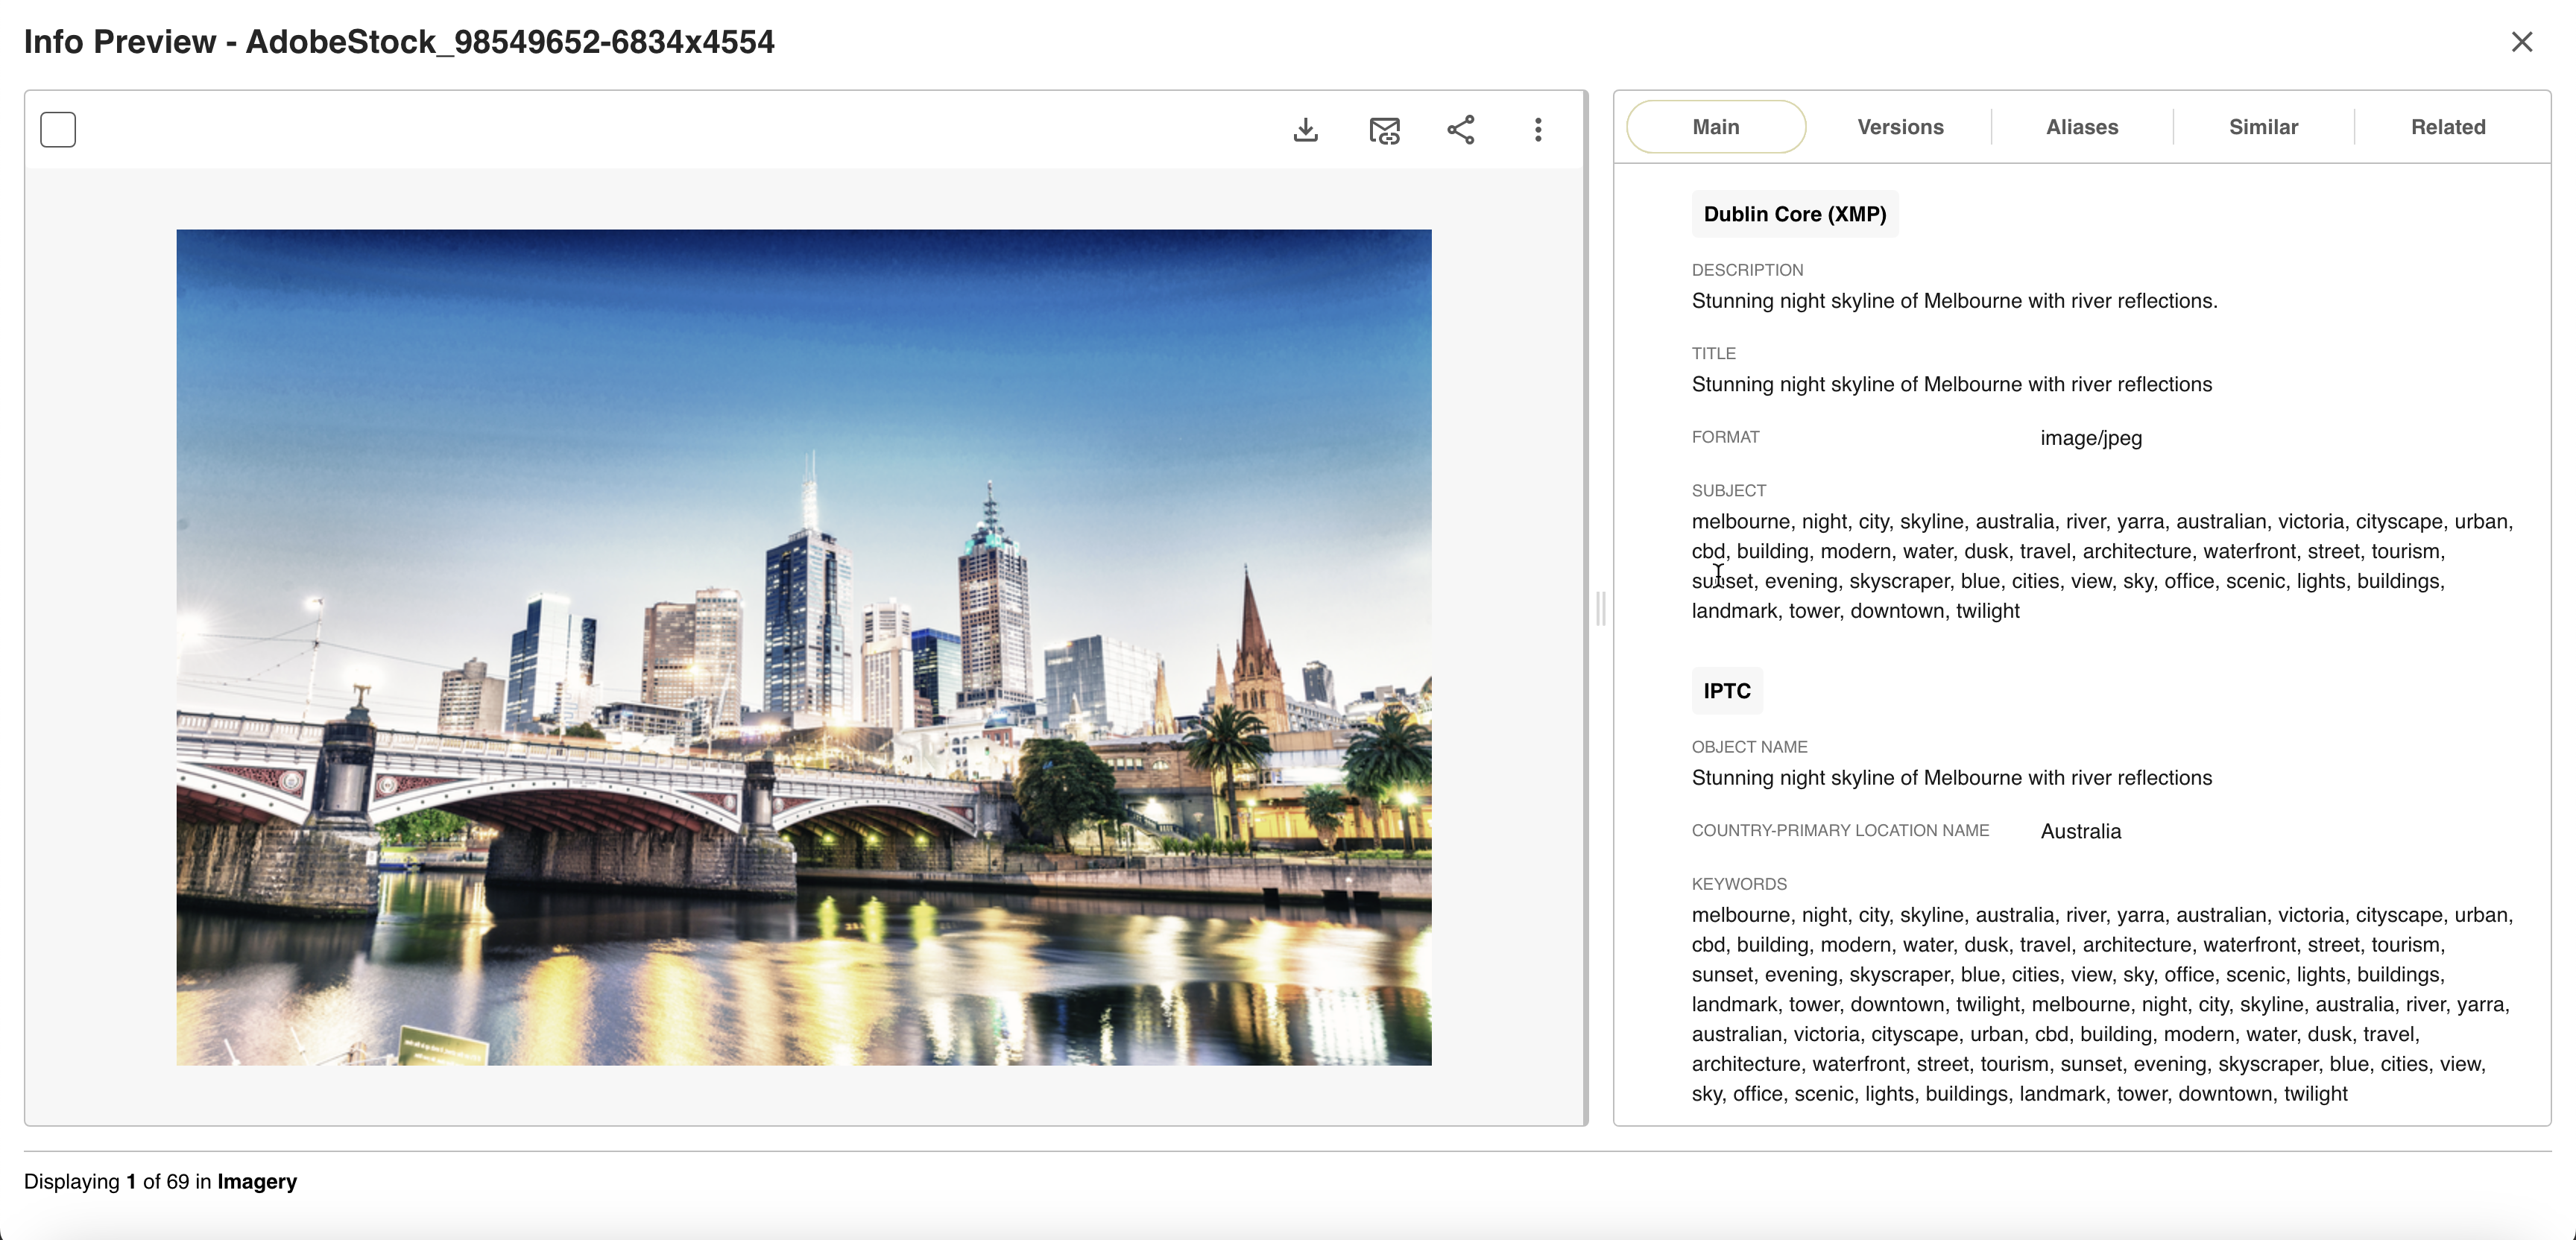Image resolution: width=2576 pixels, height=1240 pixels.
Task: Tick the asset selection checkbox
Action: tap(58, 130)
